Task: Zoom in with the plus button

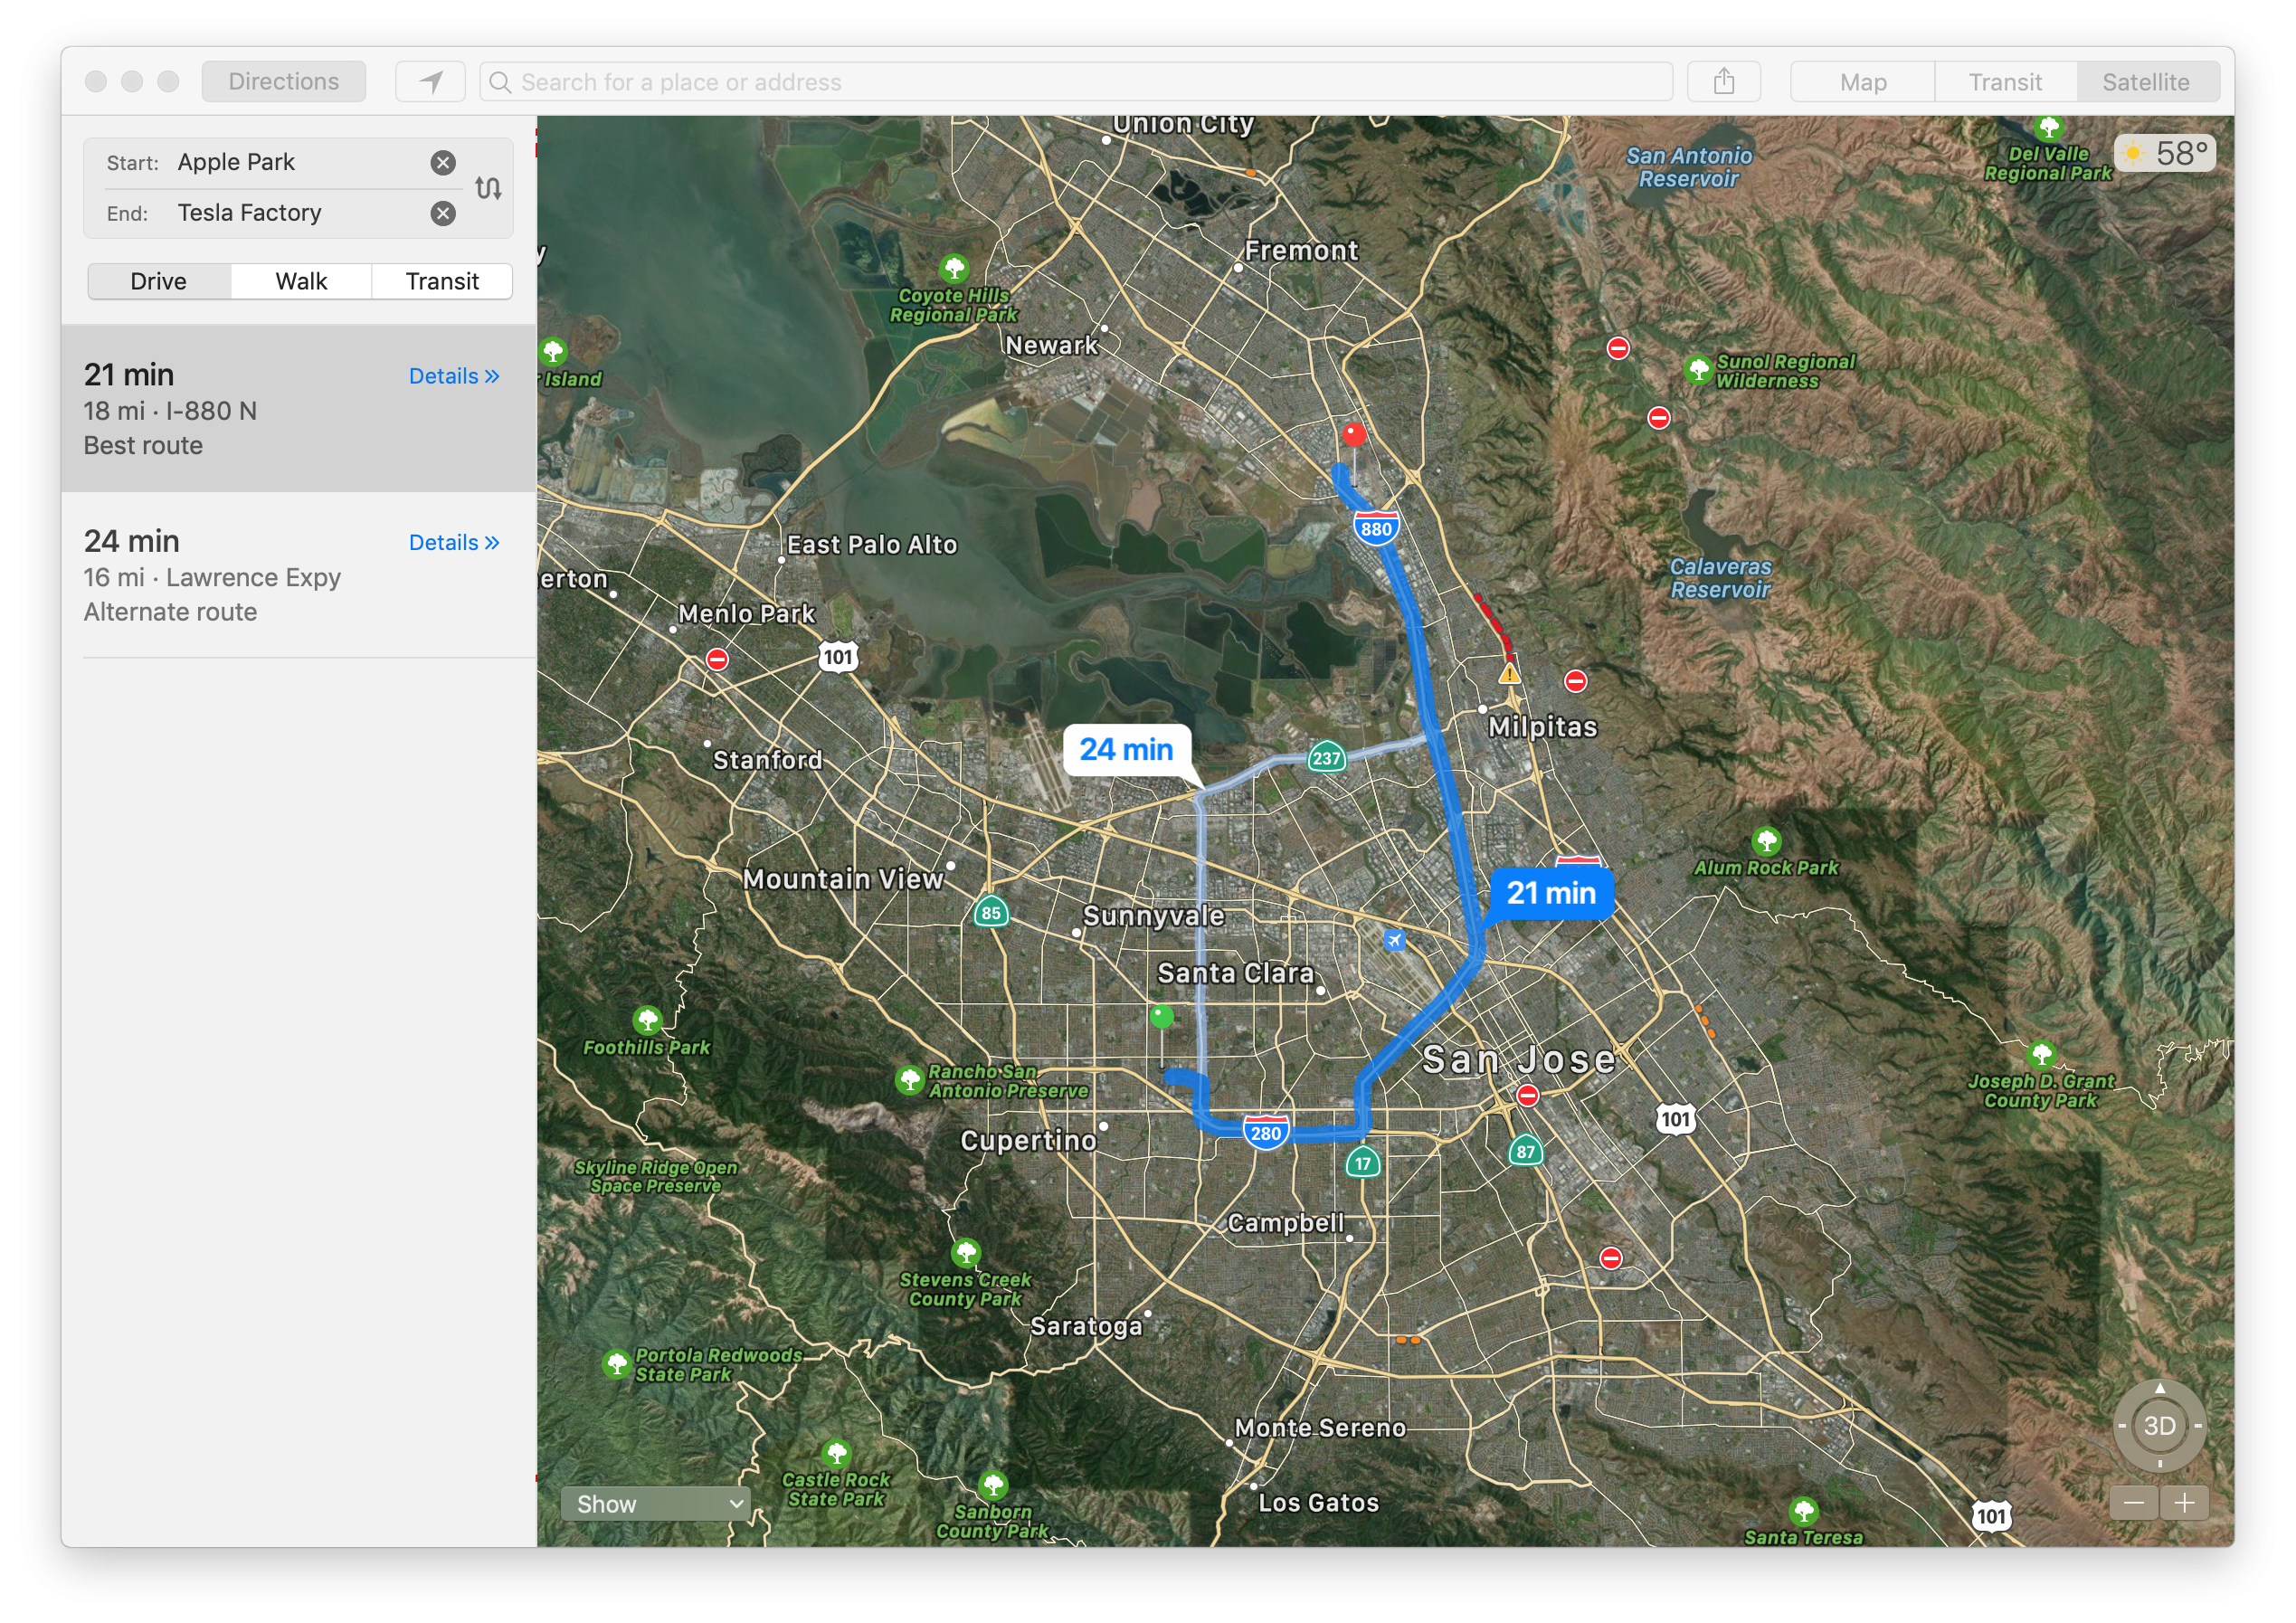Action: (2184, 1502)
